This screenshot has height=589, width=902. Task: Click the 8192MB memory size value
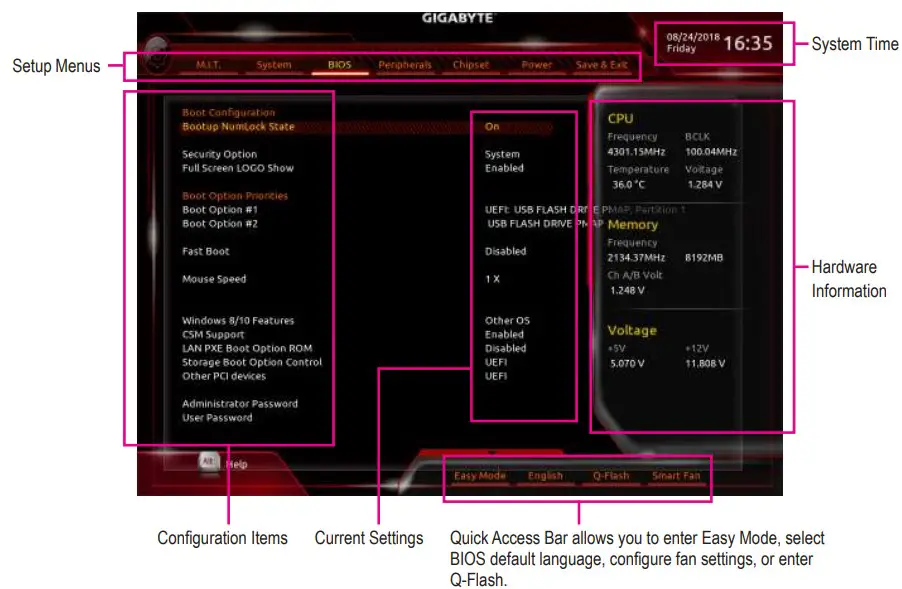704,258
